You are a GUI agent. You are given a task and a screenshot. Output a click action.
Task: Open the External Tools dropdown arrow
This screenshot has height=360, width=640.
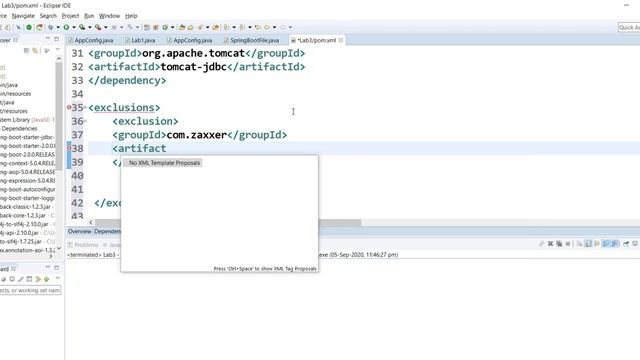(106, 27)
